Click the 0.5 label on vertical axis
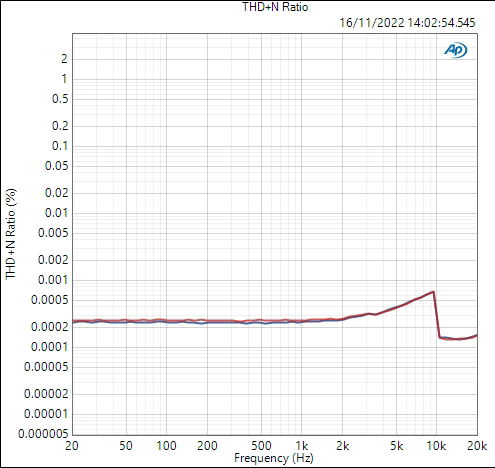495x468 pixels. [x=60, y=99]
